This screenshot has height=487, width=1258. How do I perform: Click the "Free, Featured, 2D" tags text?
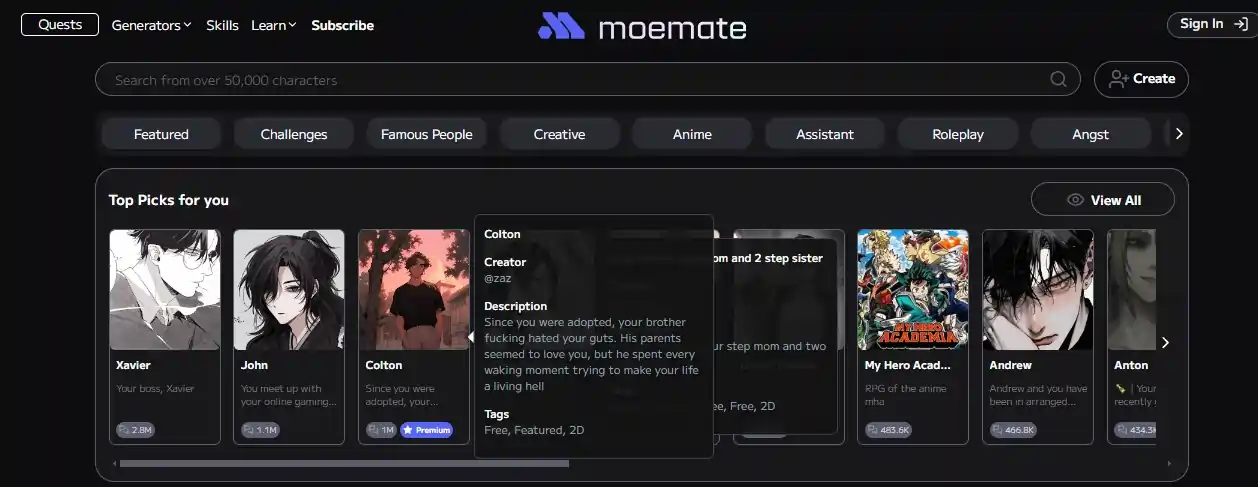pyautogui.click(x=534, y=430)
